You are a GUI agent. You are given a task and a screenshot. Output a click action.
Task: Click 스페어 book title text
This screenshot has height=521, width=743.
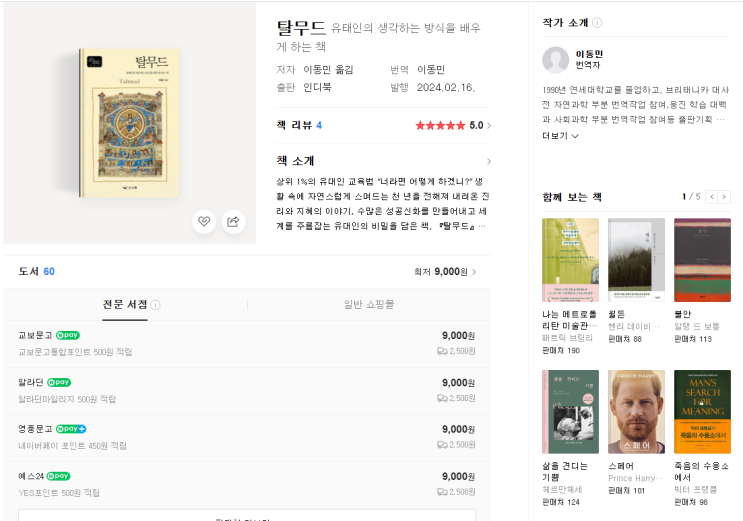click(621, 466)
